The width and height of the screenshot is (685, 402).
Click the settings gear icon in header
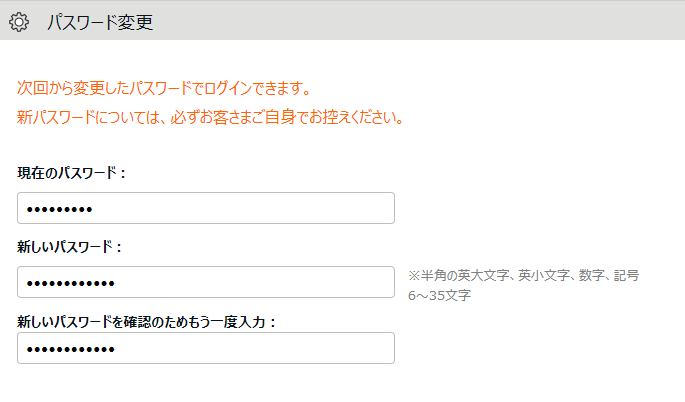(19, 21)
